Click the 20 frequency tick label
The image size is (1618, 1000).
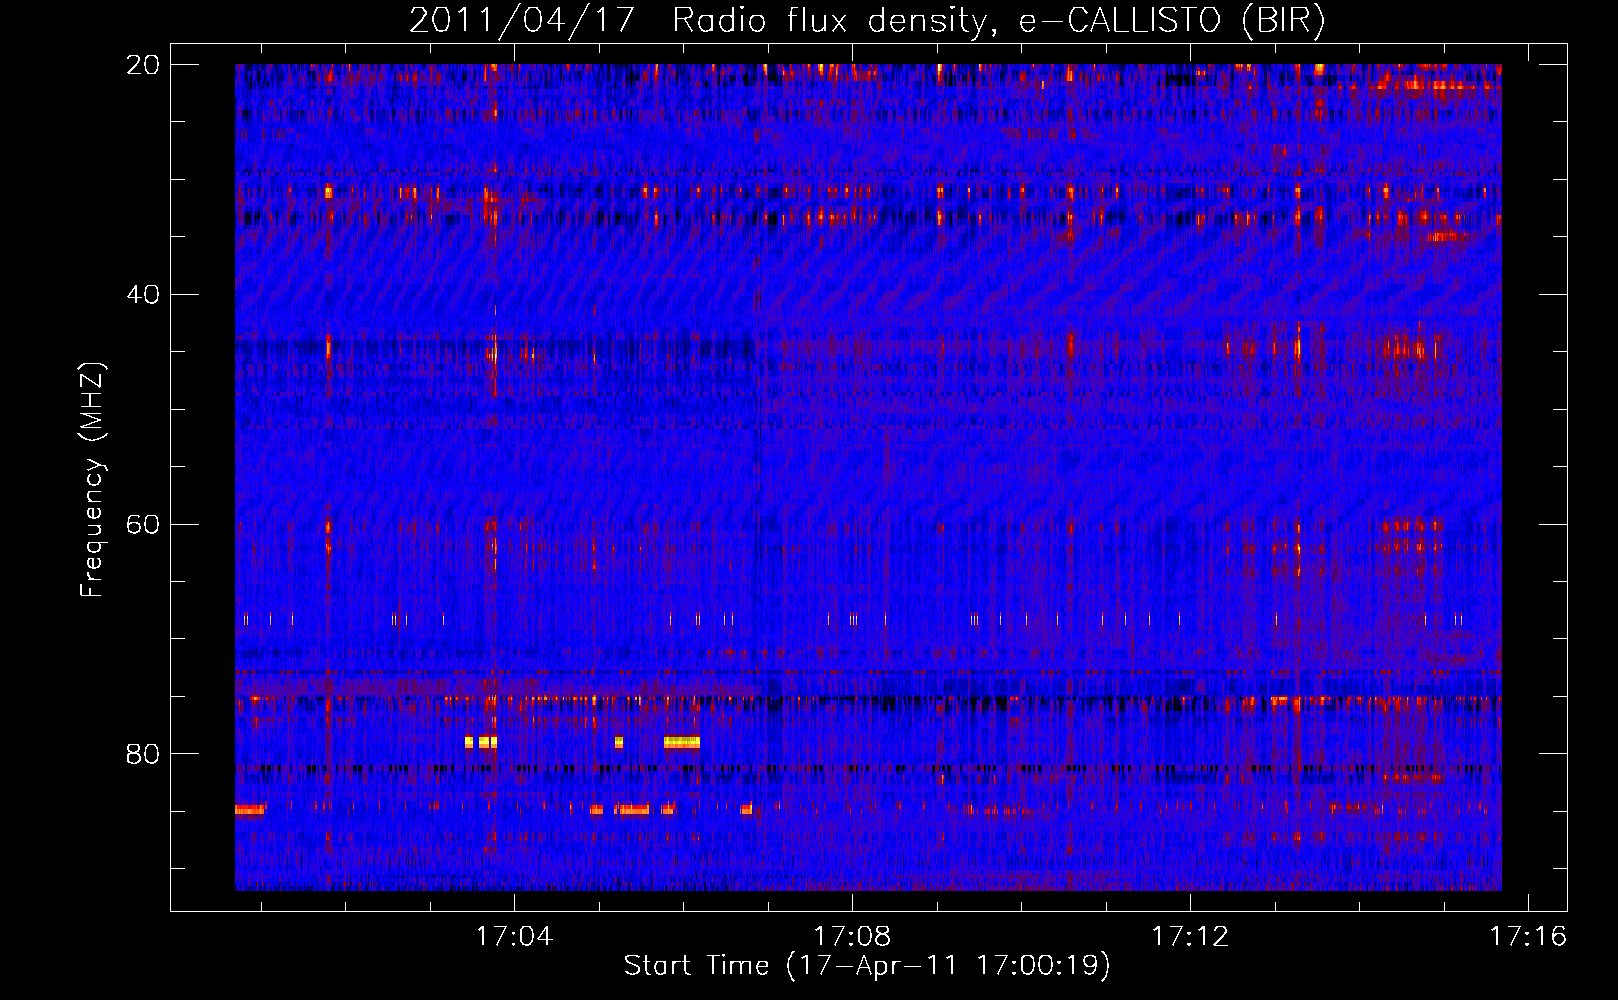pyautogui.click(x=142, y=65)
